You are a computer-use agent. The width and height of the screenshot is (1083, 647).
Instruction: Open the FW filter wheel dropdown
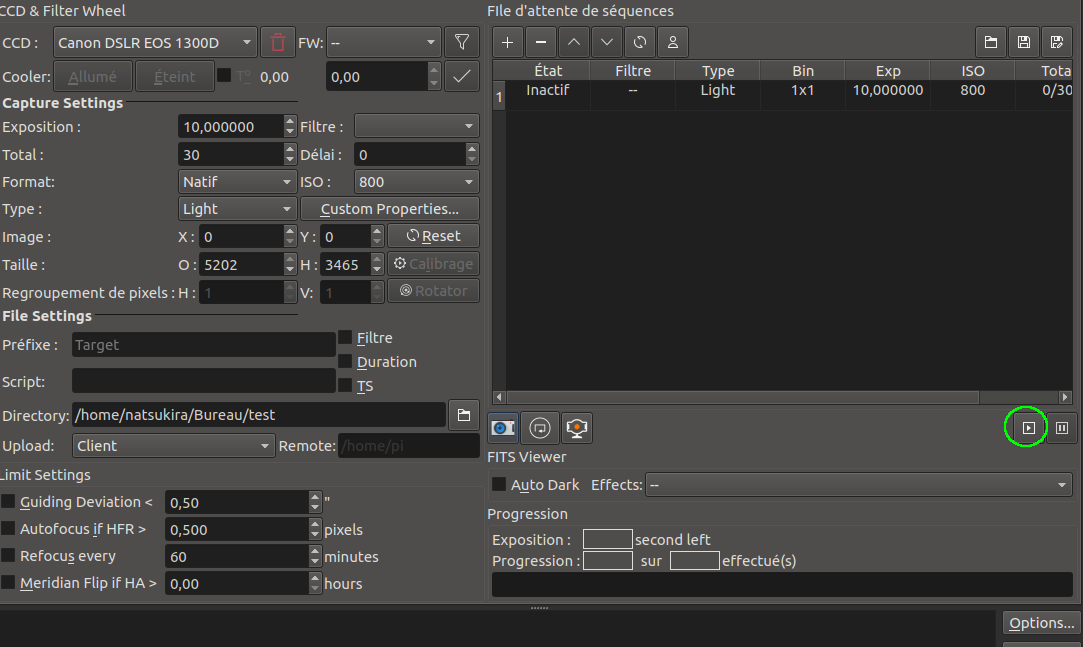point(383,43)
